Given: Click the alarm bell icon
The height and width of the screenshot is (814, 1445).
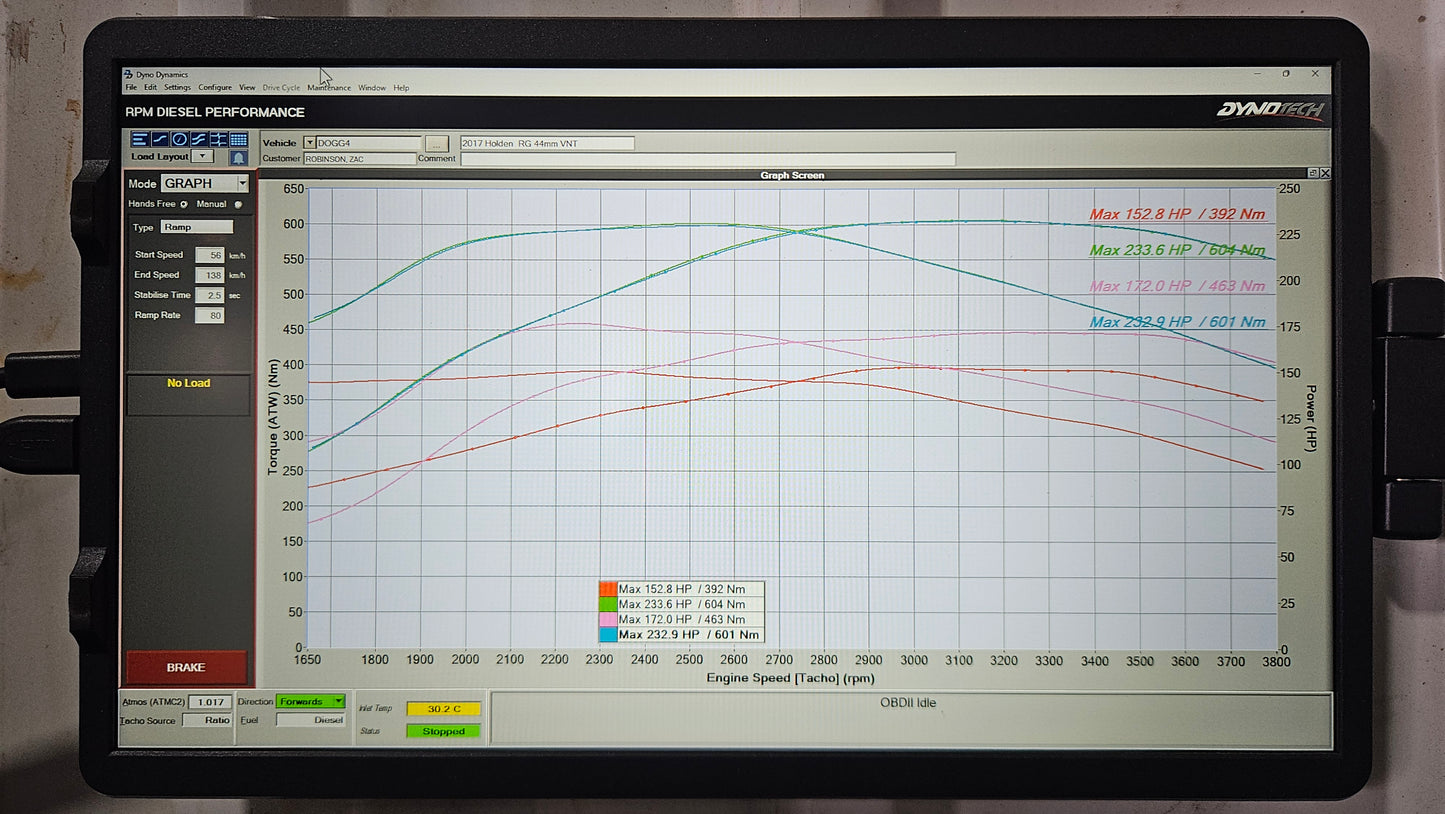Looking at the screenshot, I should (x=238, y=158).
